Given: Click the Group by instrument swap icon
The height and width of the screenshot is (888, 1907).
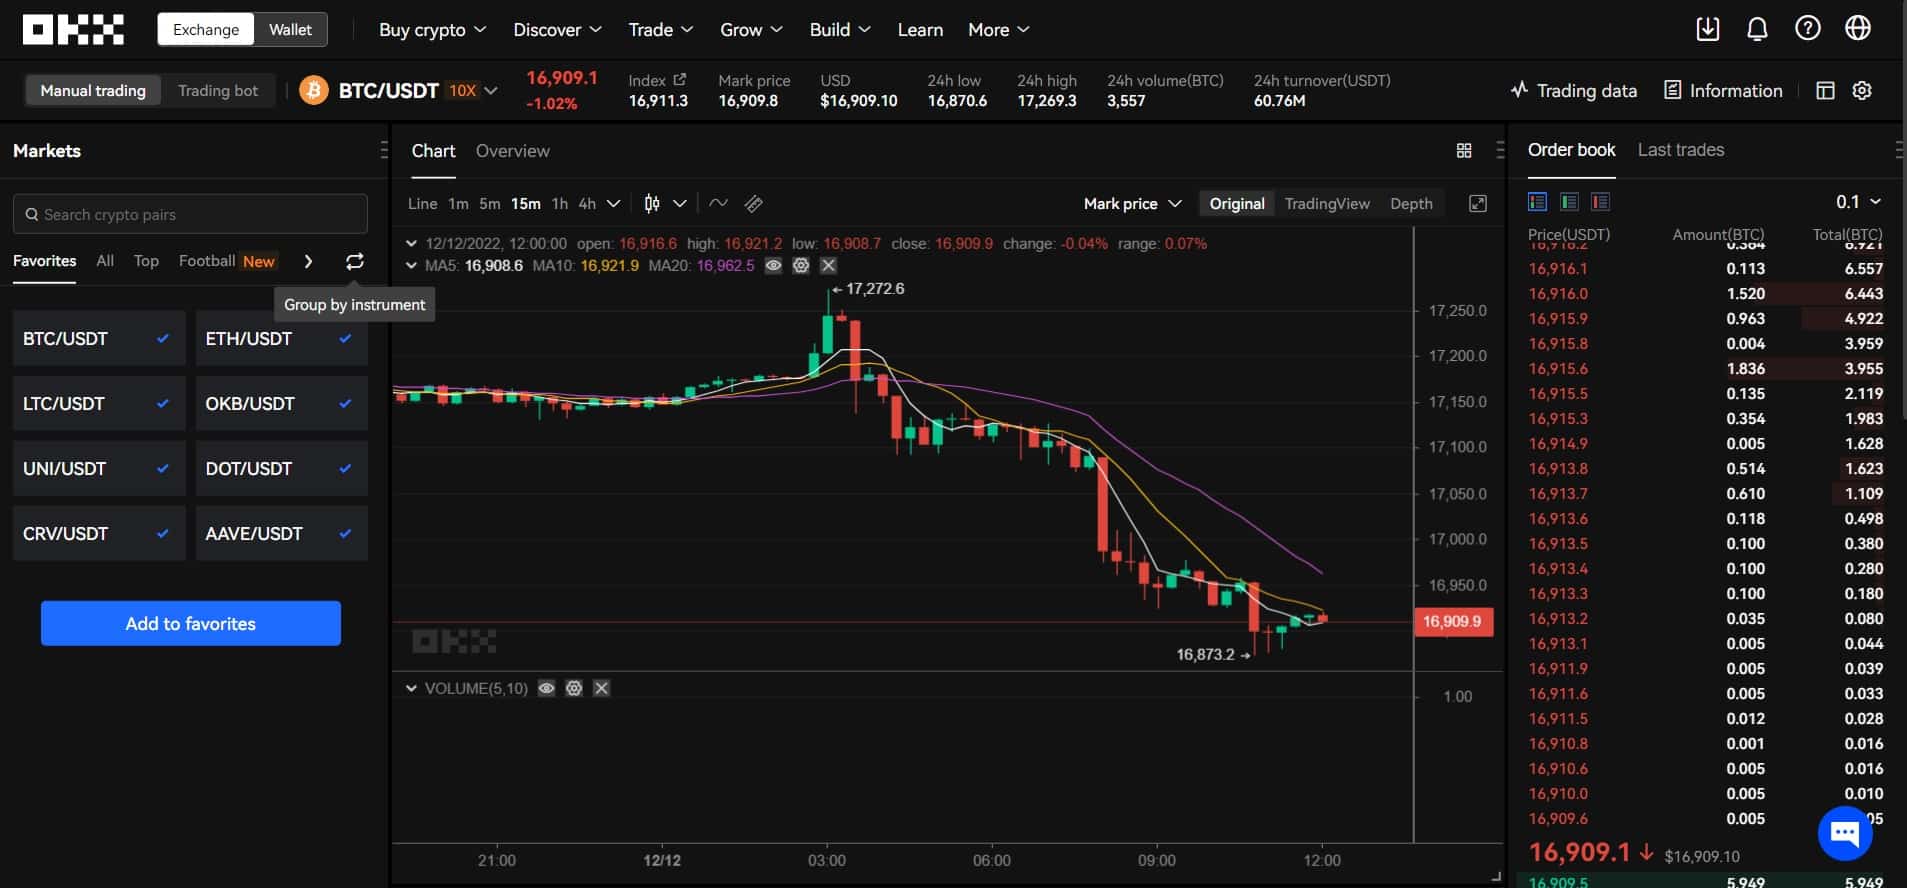Looking at the screenshot, I should pos(355,261).
